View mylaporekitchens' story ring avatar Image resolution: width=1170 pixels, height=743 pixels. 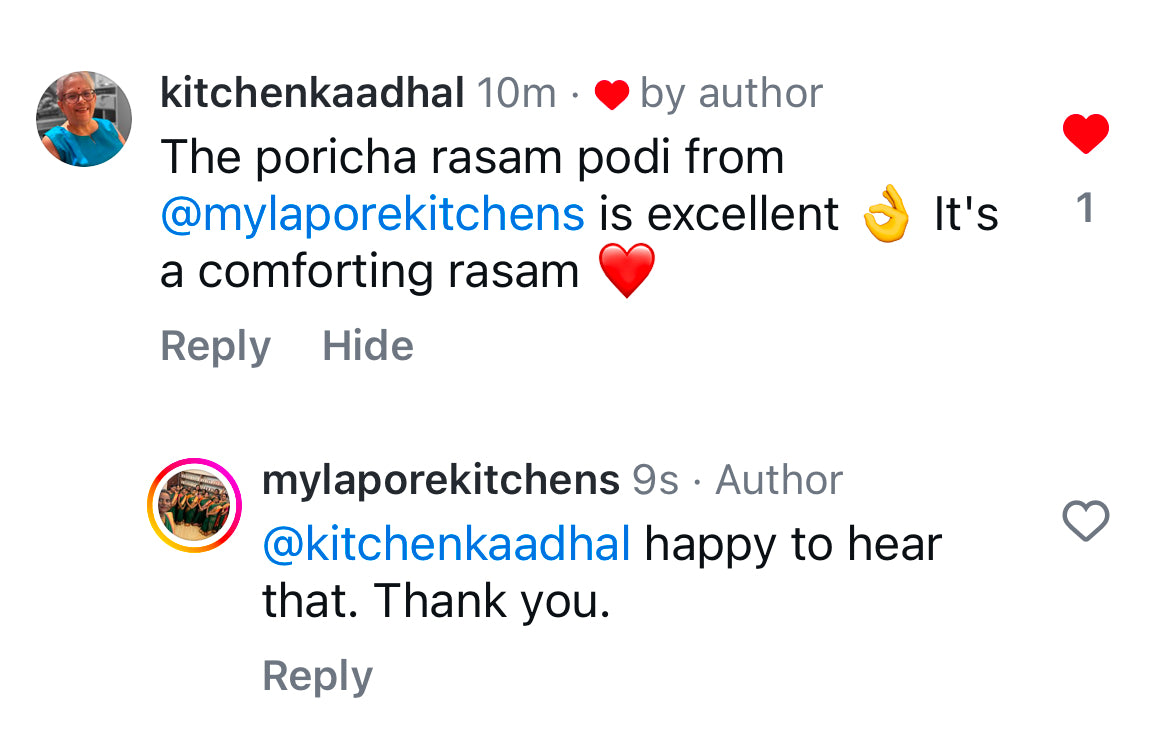pos(196,504)
